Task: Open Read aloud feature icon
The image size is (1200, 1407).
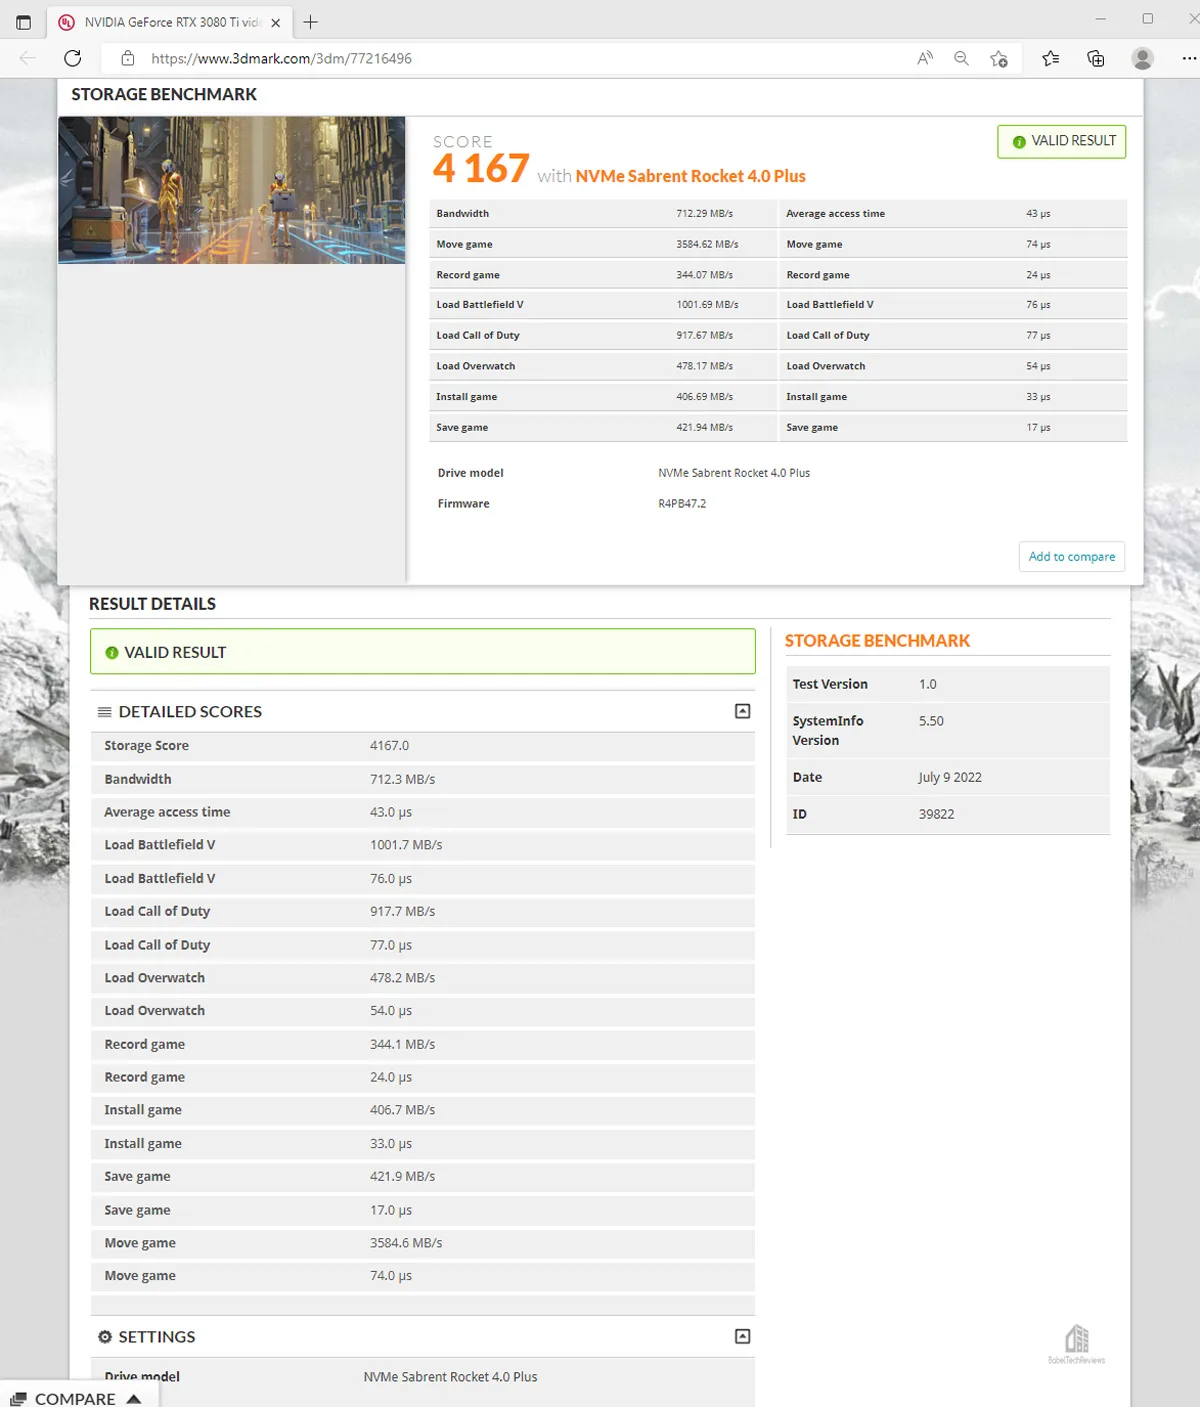Action: click(x=925, y=58)
